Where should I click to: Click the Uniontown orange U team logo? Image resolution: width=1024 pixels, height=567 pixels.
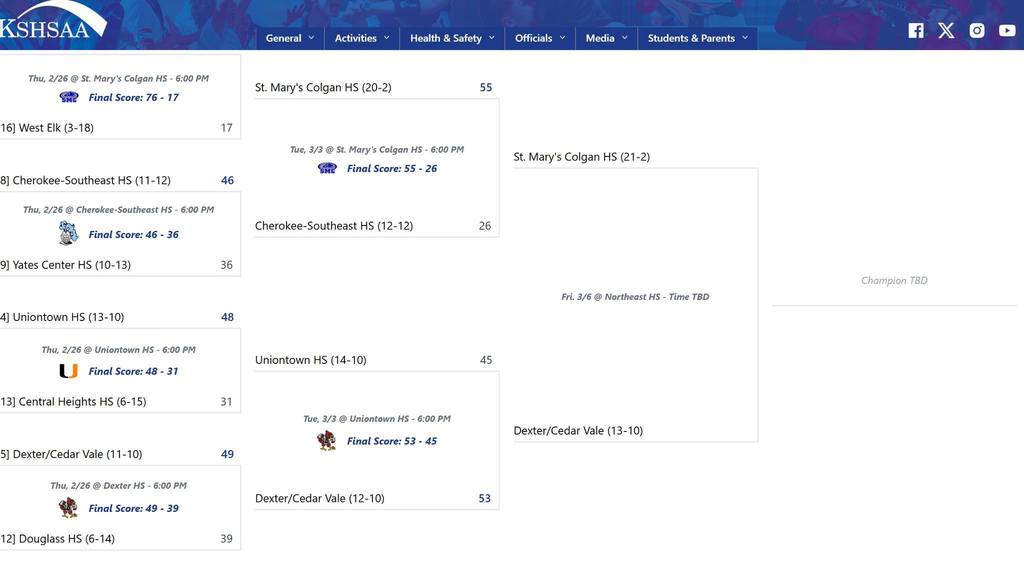coord(68,371)
